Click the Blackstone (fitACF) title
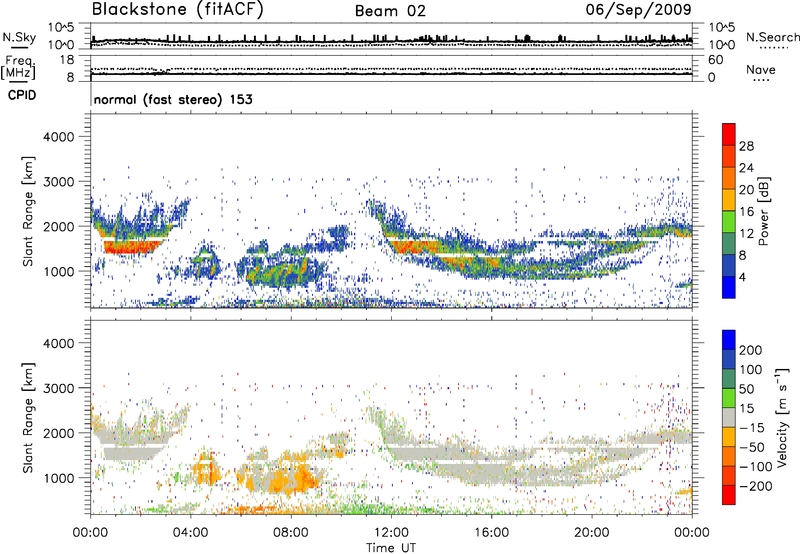Image resolution: width=800 pixels, height=554 pixels. [x=178, y=10]
